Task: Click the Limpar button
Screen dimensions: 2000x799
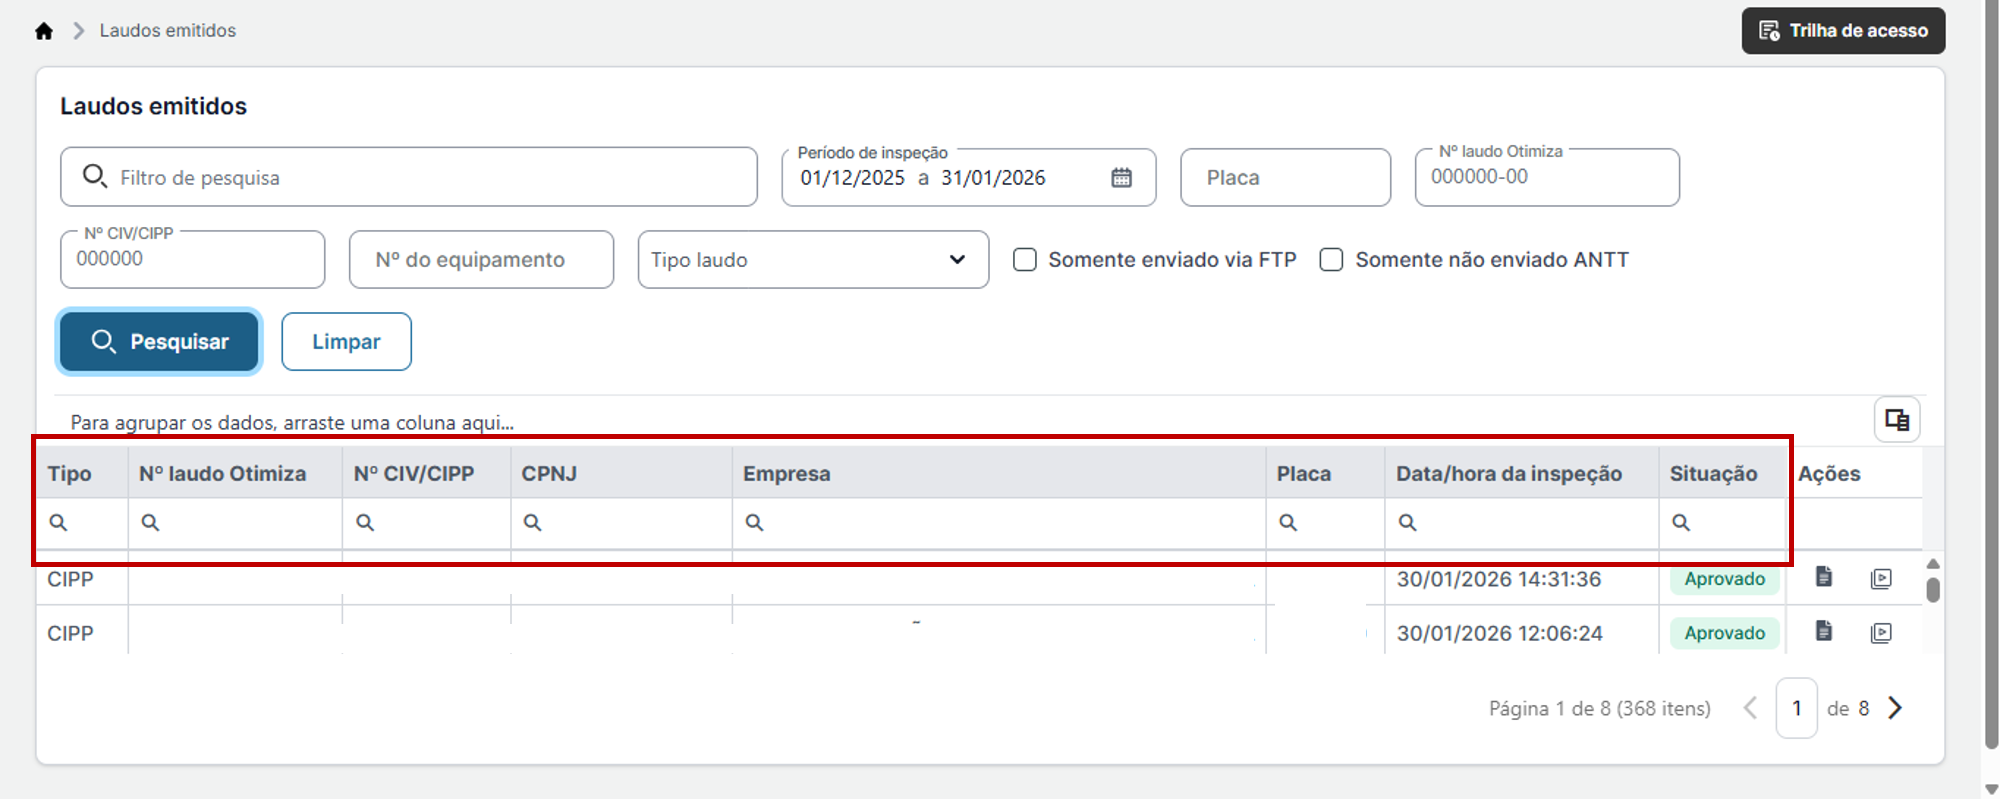Action: pyautogui.click(x=346, y=341)
